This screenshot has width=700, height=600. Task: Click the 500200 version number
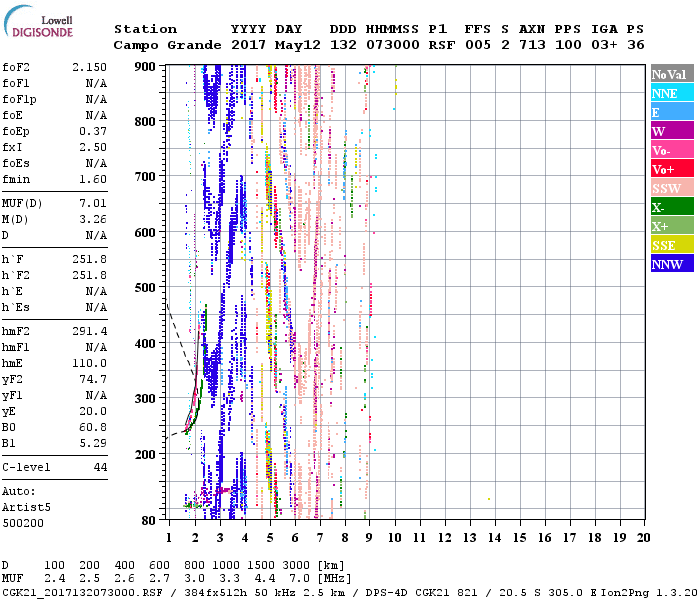pos(23,523)
